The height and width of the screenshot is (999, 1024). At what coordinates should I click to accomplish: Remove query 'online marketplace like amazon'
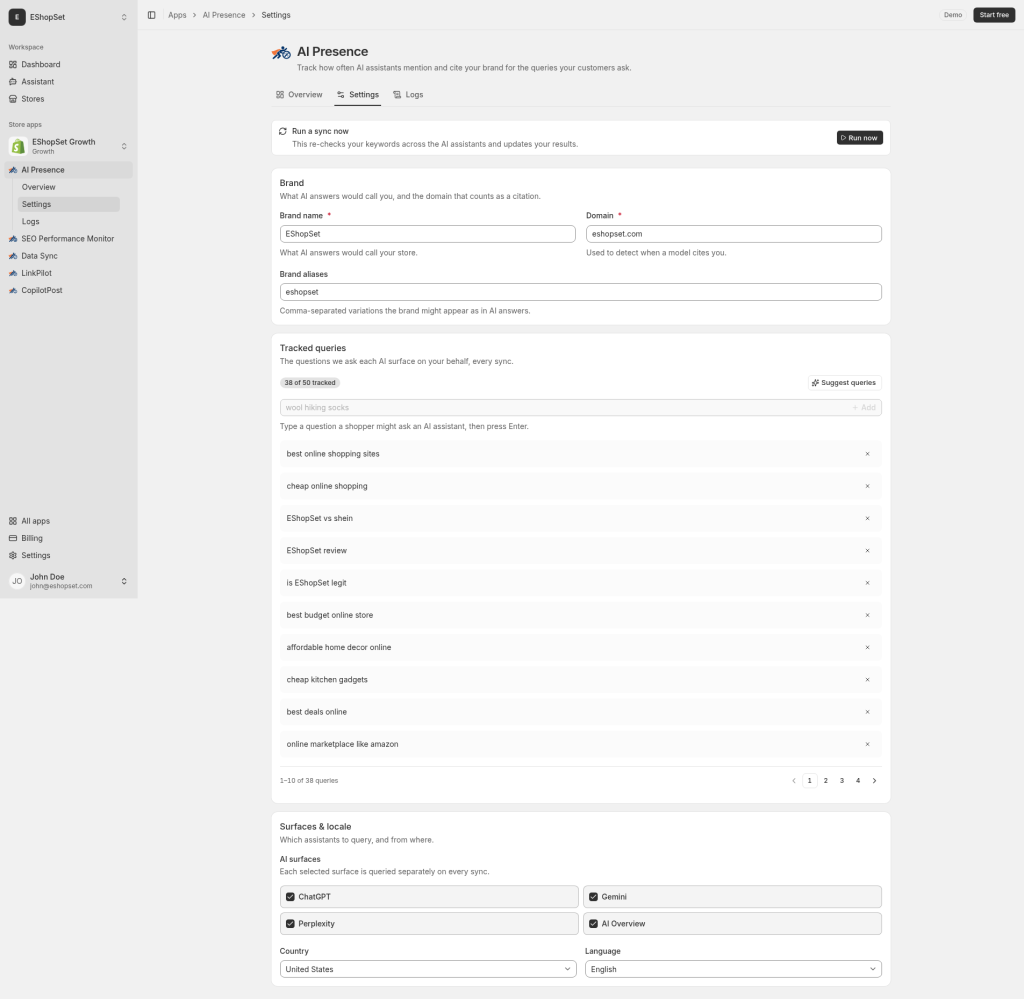(x=867, y=744)
